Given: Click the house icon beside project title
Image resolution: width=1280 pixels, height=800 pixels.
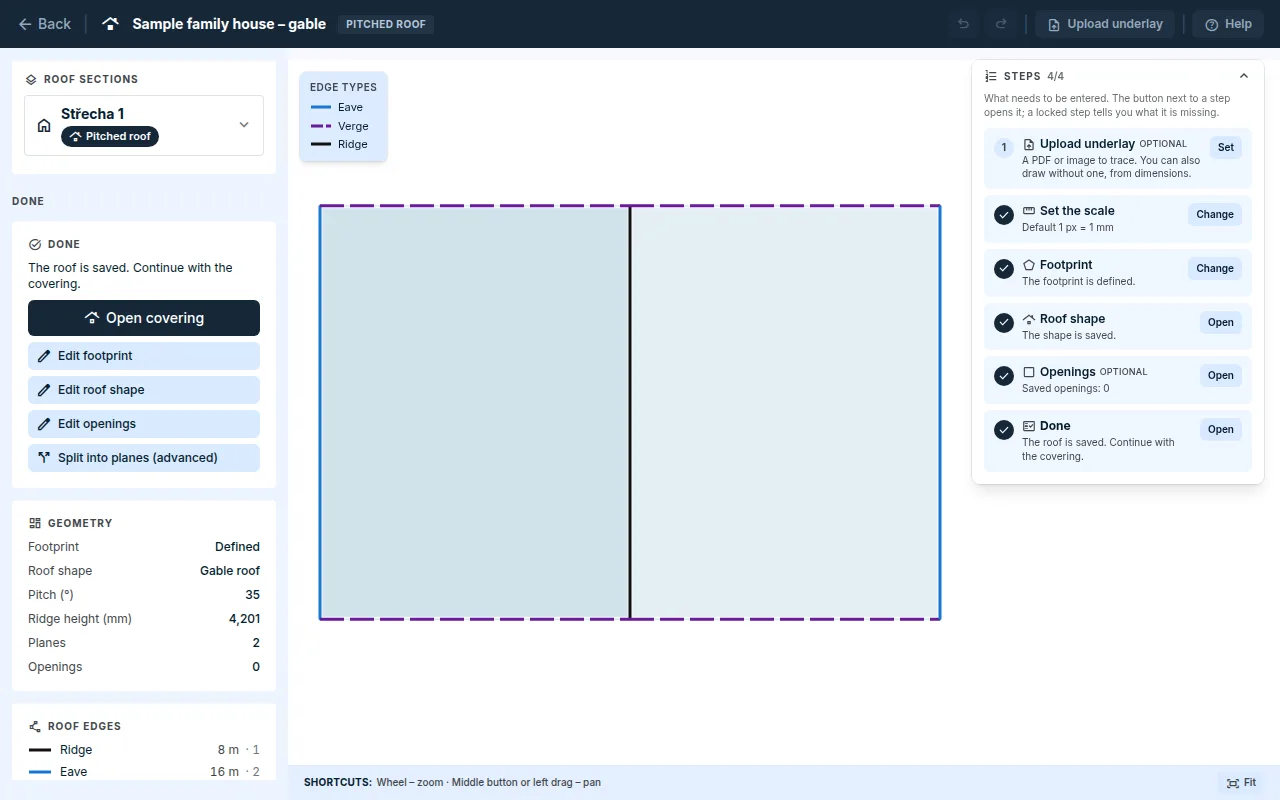Looking at the screenshot, I should point(110,24).
